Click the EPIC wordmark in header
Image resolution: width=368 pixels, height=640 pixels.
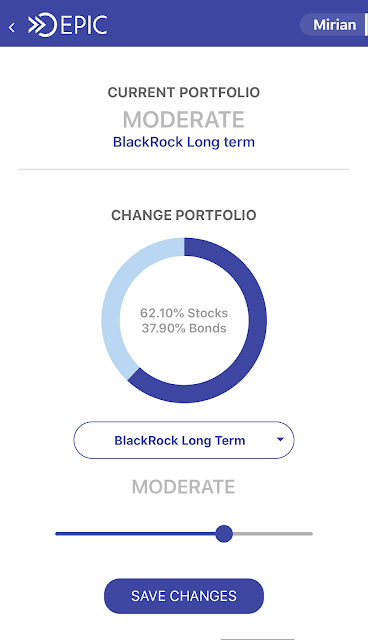point(84,25)
